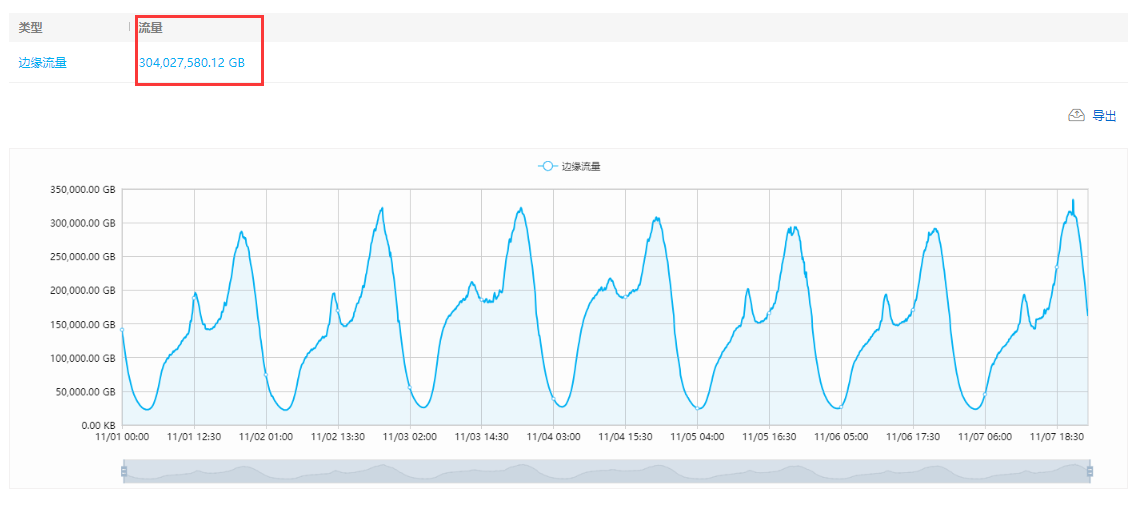Click the first data point at 11/01 00:00

(122, 329)
